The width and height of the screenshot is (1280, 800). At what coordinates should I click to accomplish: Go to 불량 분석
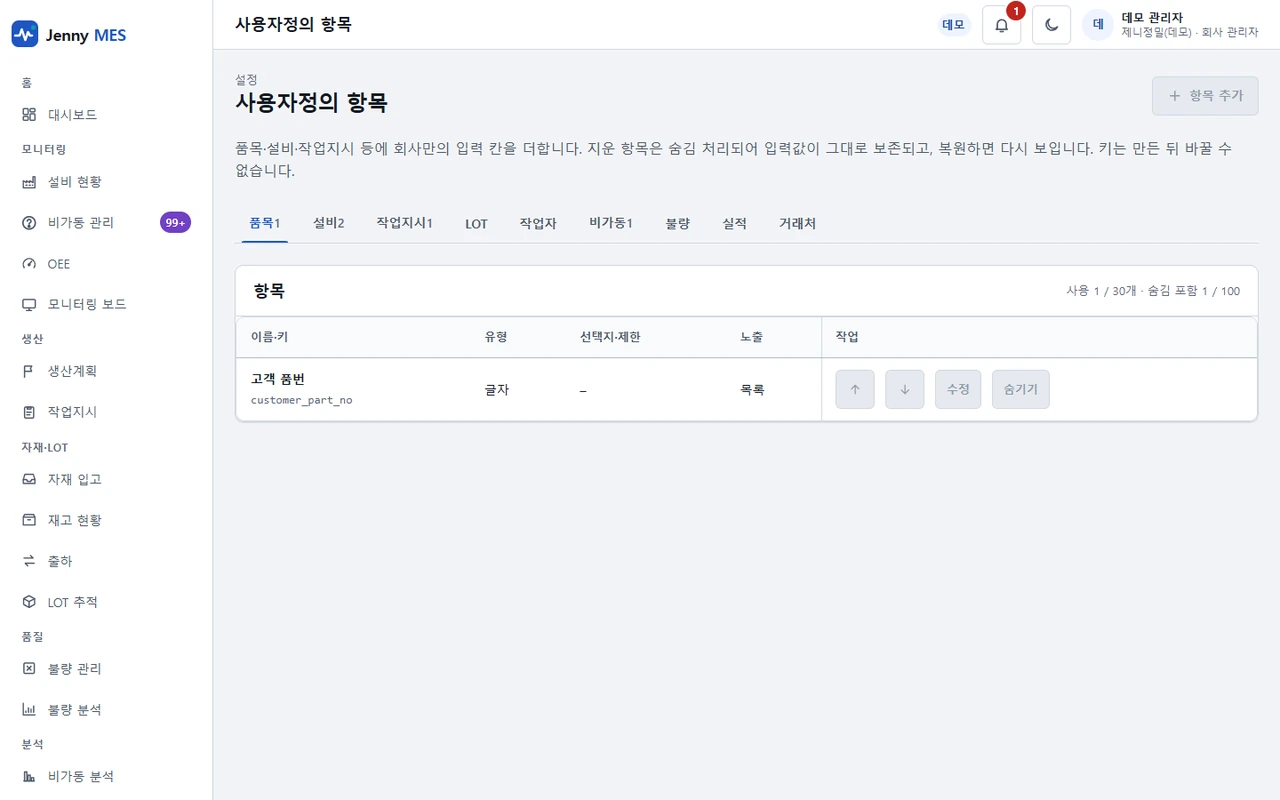(x=106, y=710)
